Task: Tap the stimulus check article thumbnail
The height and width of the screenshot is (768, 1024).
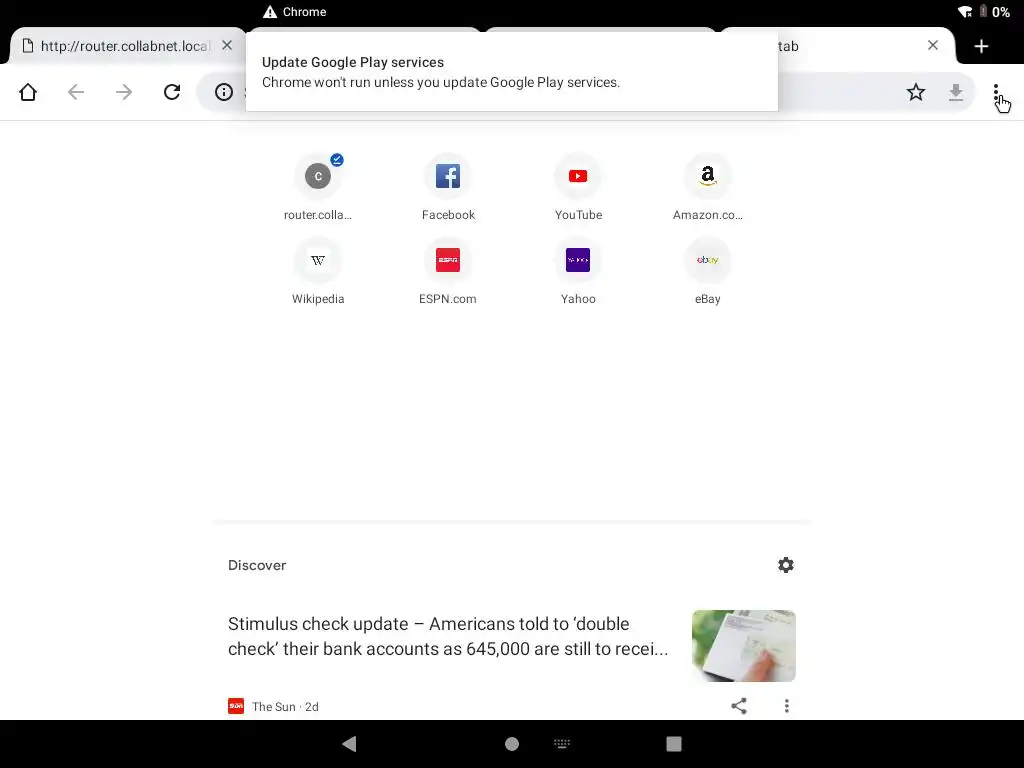Action: (744, 646)
